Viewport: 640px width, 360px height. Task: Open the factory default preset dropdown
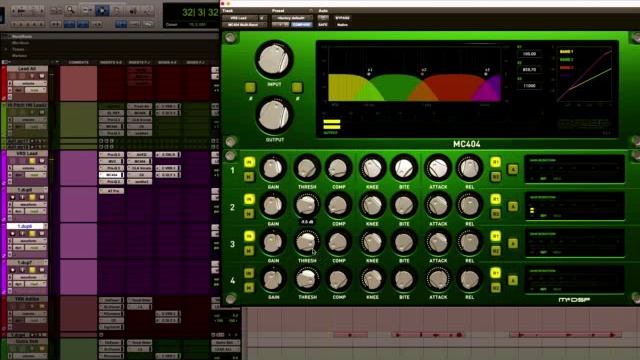pos(292,18)
